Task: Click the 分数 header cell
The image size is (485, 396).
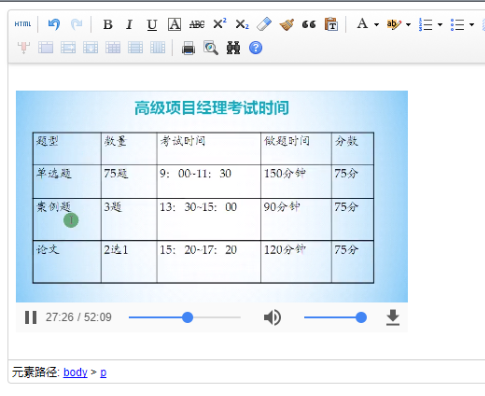Action: click(353, 148)
